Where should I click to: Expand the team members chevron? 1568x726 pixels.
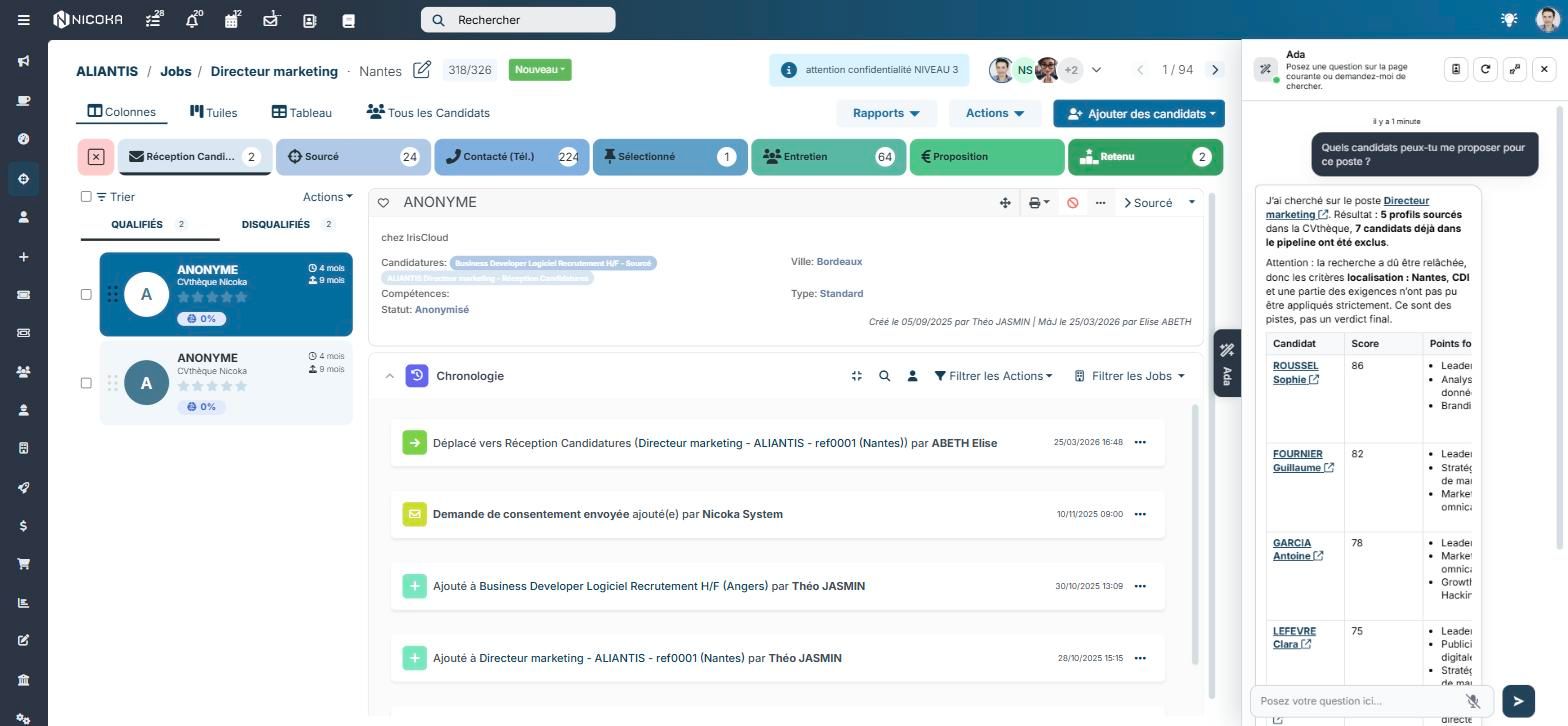coord(1096,70)
